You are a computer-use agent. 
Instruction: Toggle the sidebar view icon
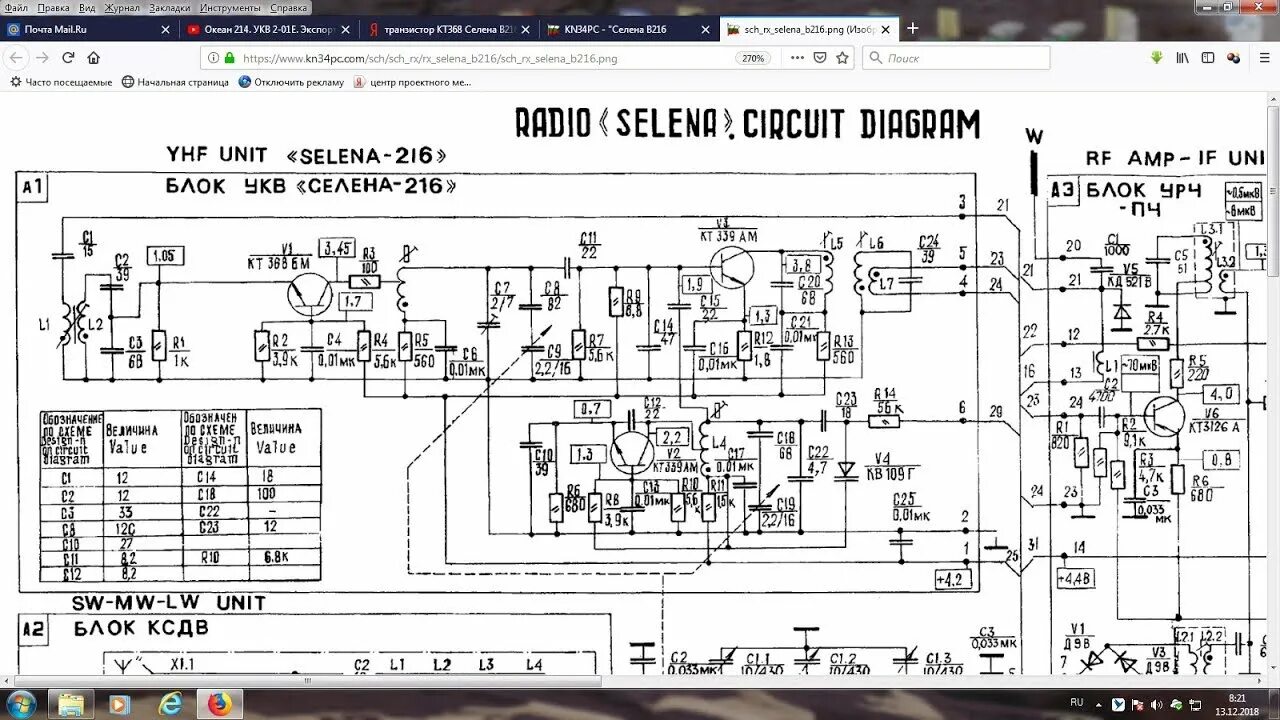pyautogui.click(x=1208, y=58)
